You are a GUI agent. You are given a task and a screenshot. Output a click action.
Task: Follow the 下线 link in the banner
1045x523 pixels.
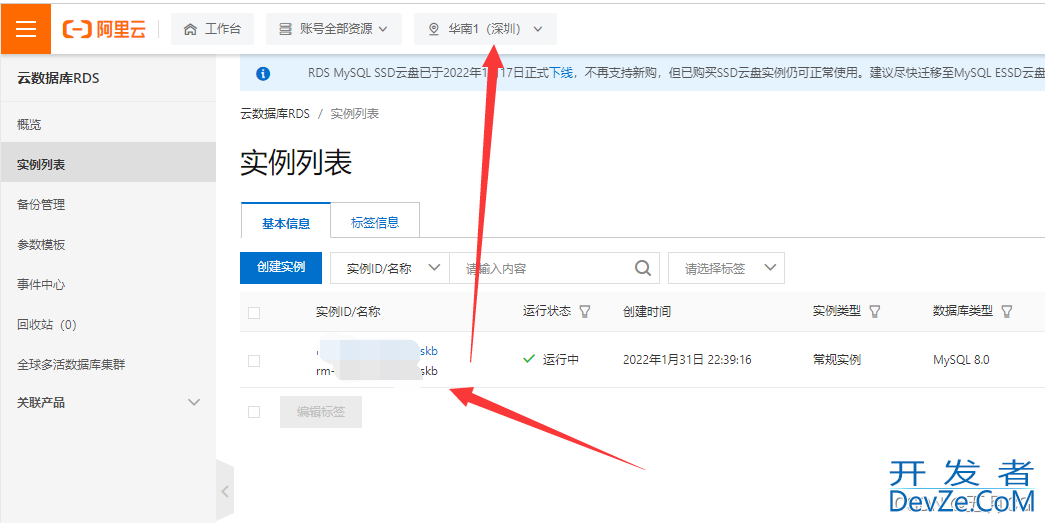pyautogui.click(x=560, y=73)
